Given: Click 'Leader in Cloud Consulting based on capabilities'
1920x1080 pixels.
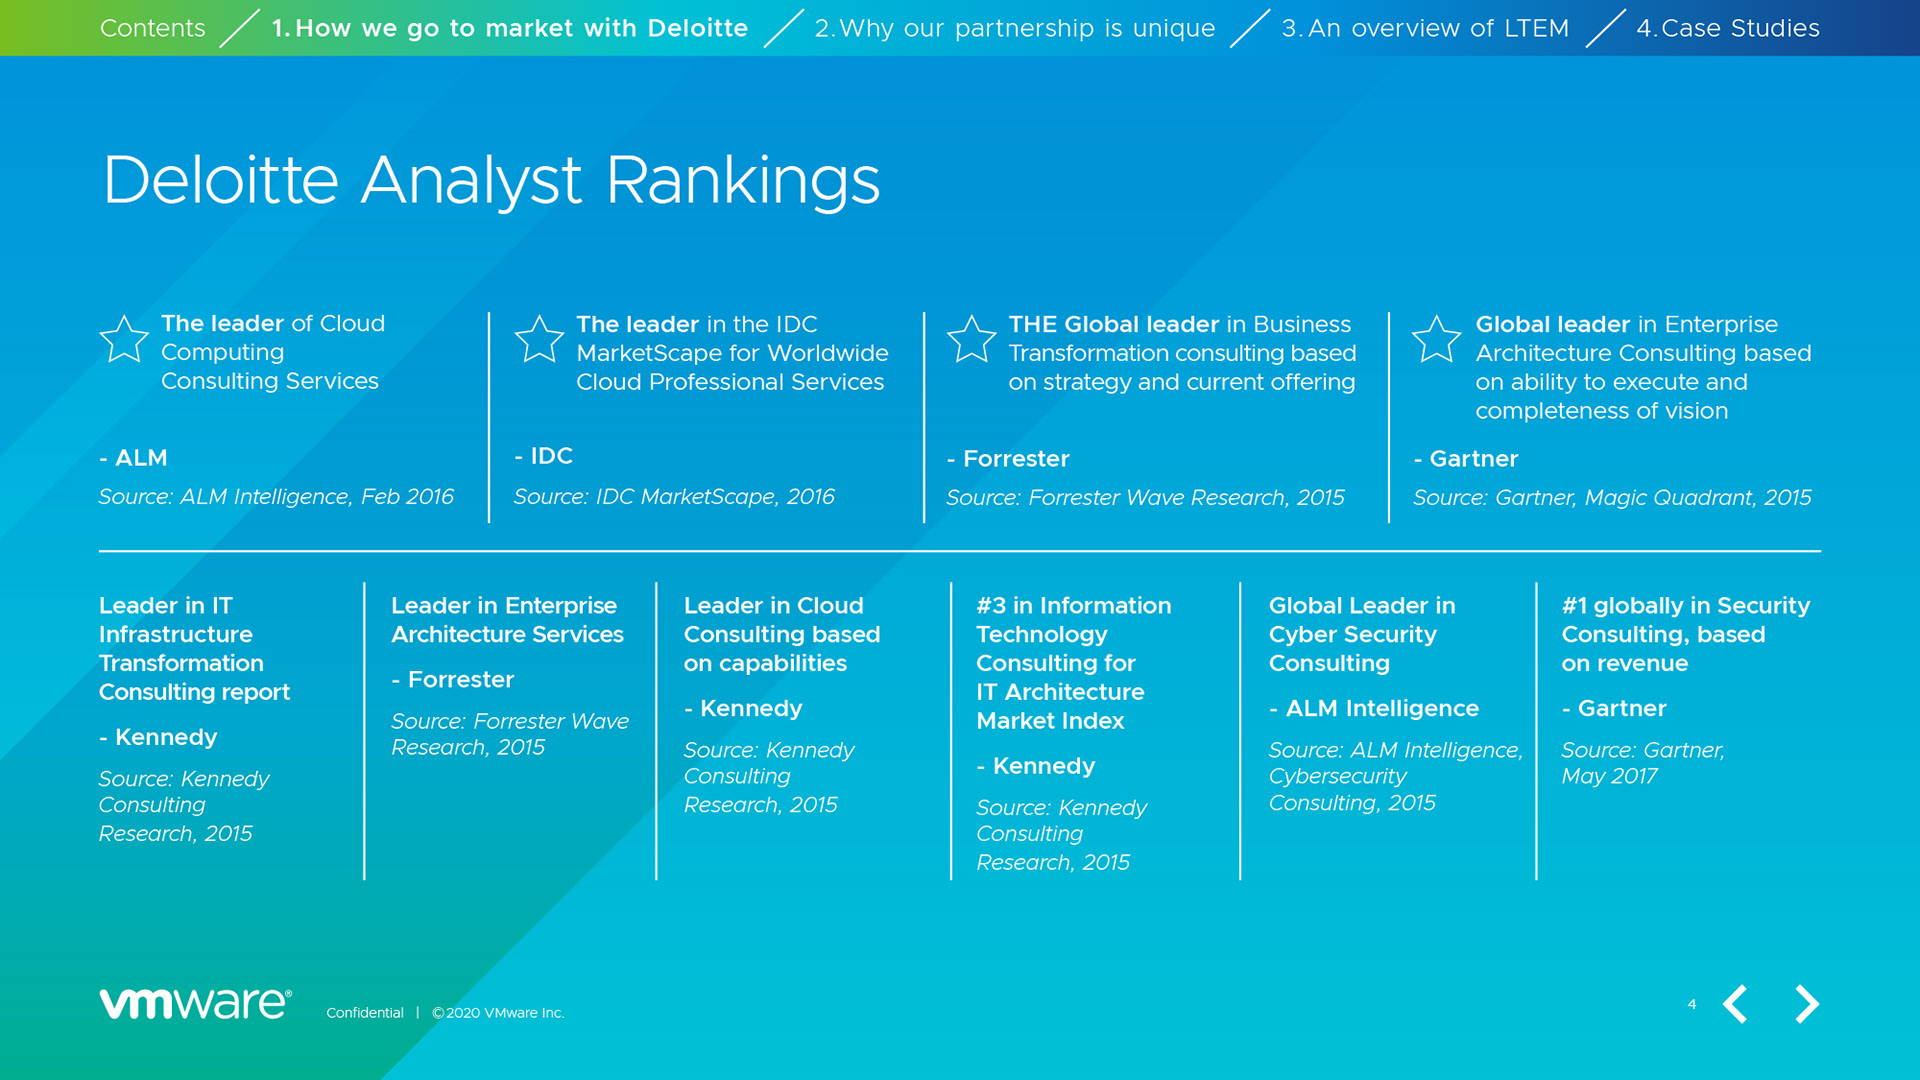Looking at the screenshot, I should click(782, 634).
